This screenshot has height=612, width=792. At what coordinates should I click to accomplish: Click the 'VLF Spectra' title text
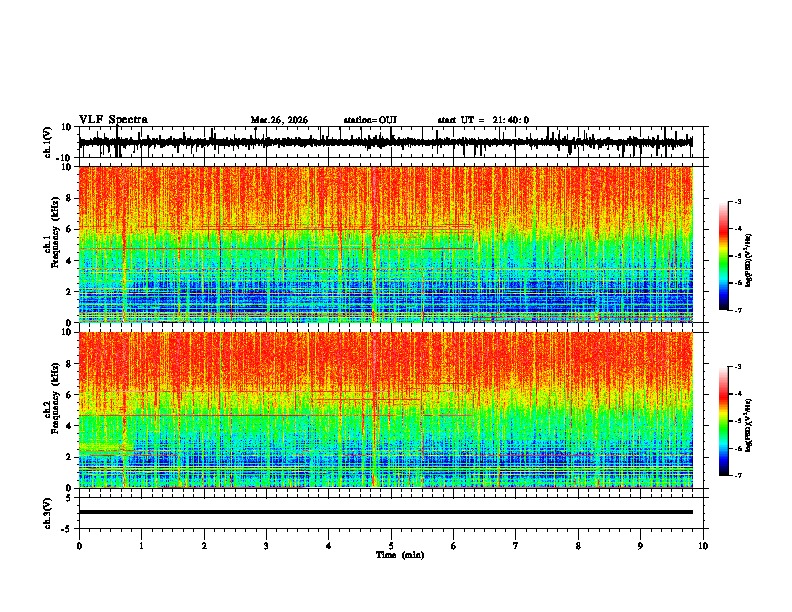pyautogui.click(x=113, y=120)
